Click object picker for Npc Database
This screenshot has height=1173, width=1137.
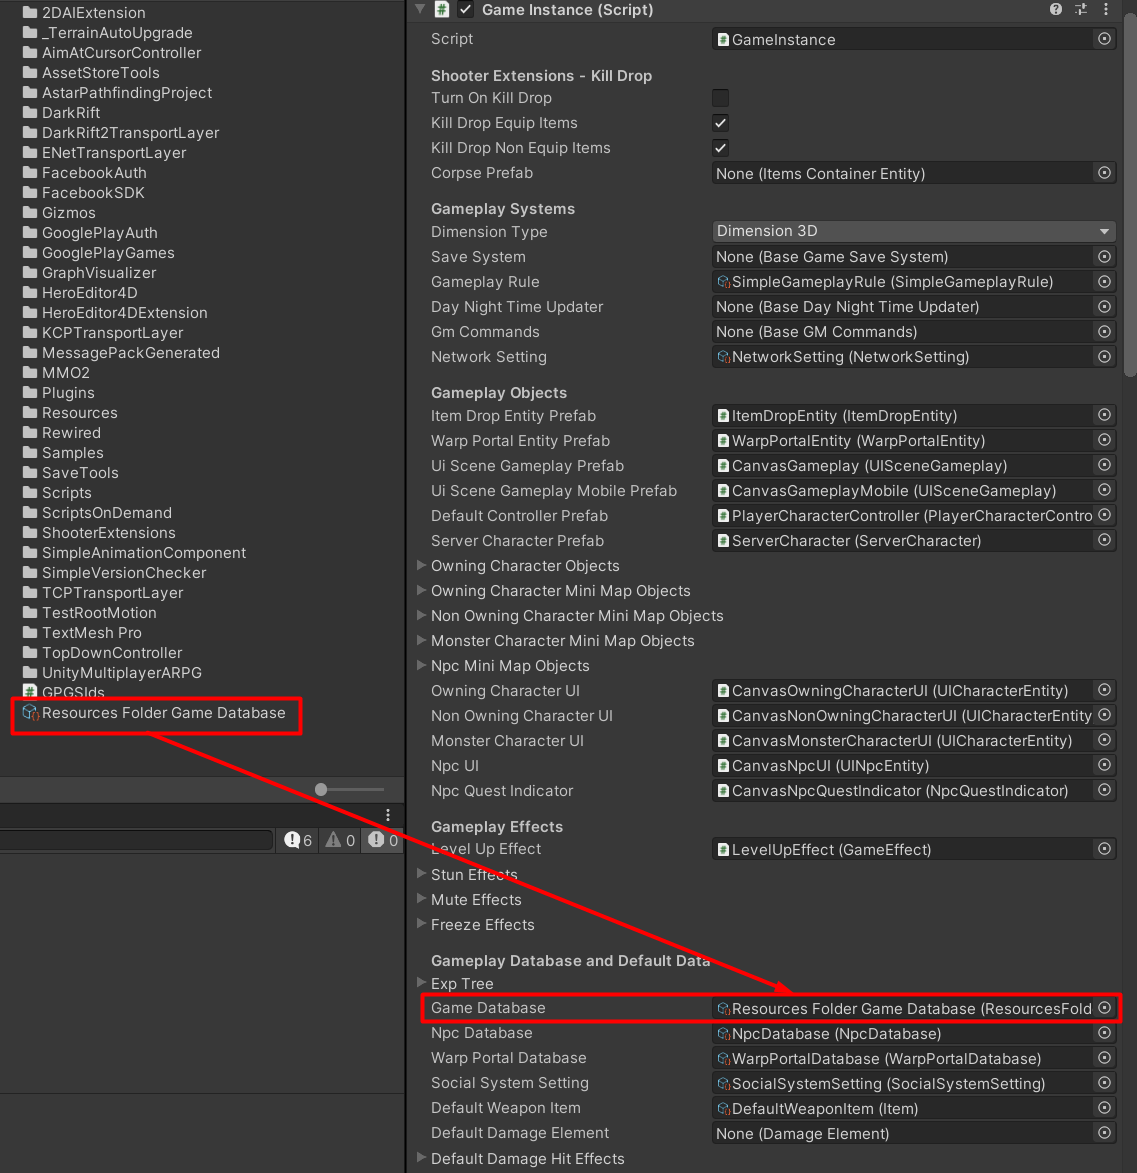(x=1104, y=1033)
